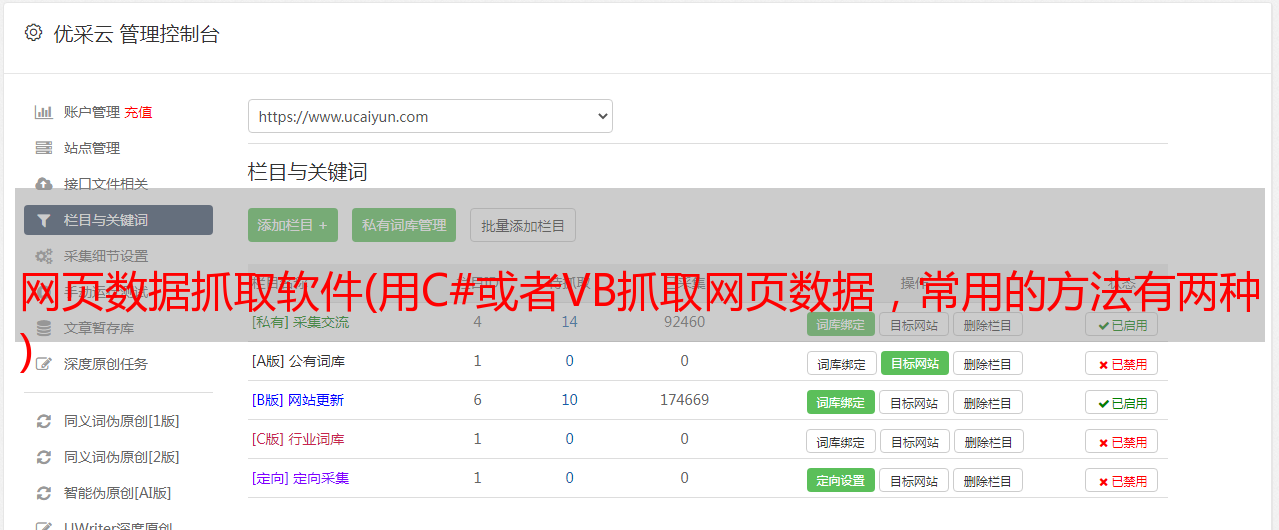Click green 定向设置 button
This screenshot has width=1279, height=530.
click(841, 481)
